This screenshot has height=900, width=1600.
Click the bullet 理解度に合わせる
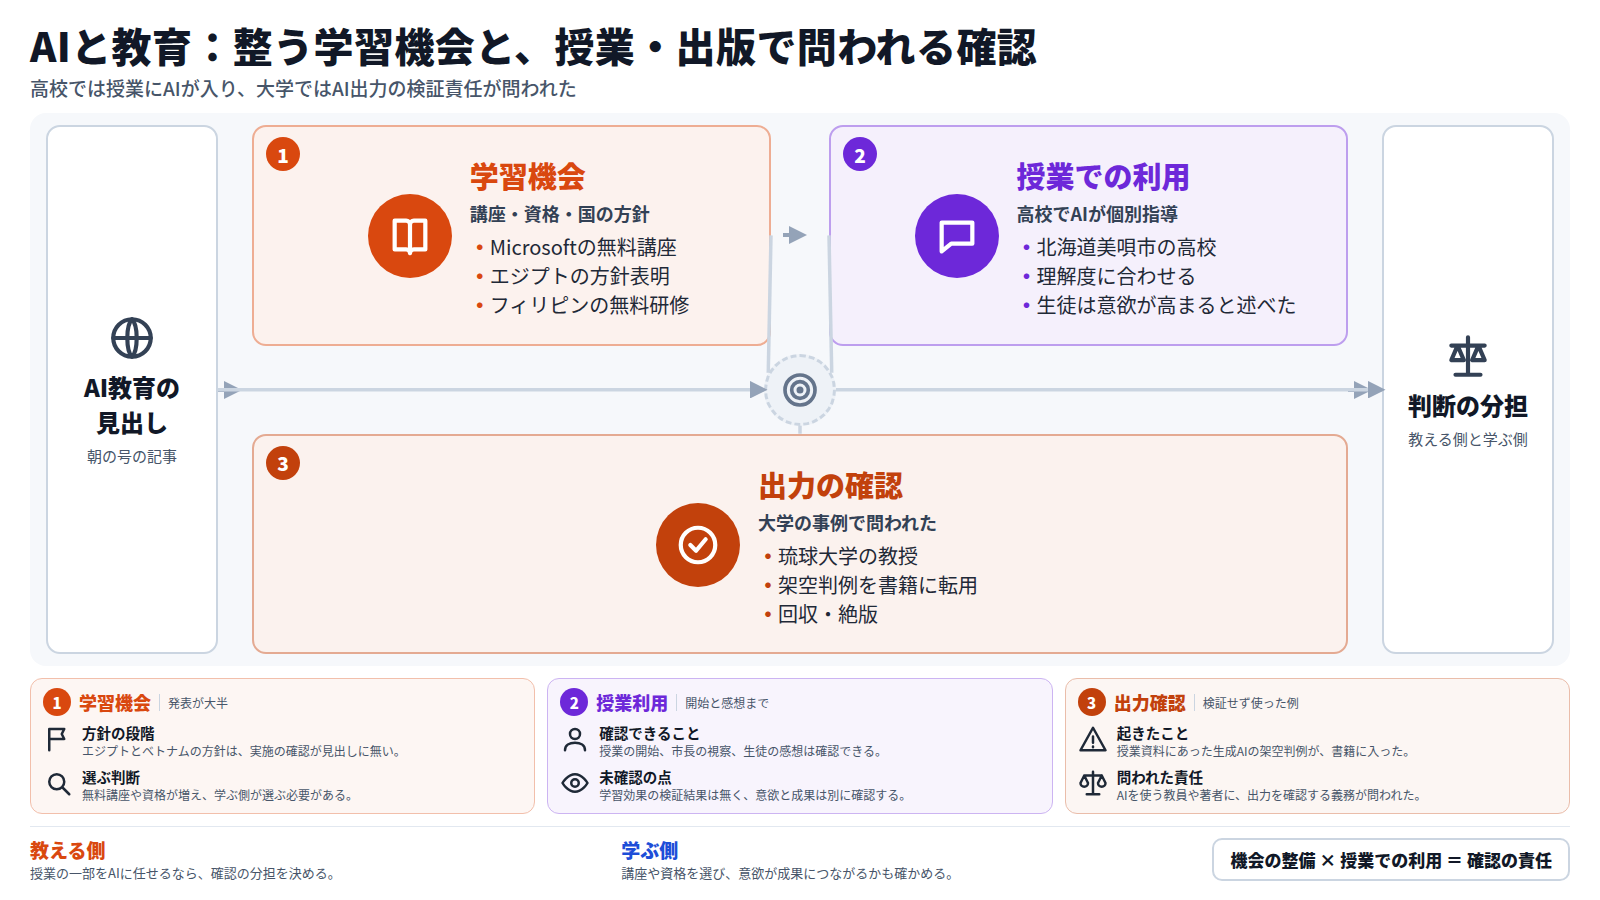pos(1116,276)
